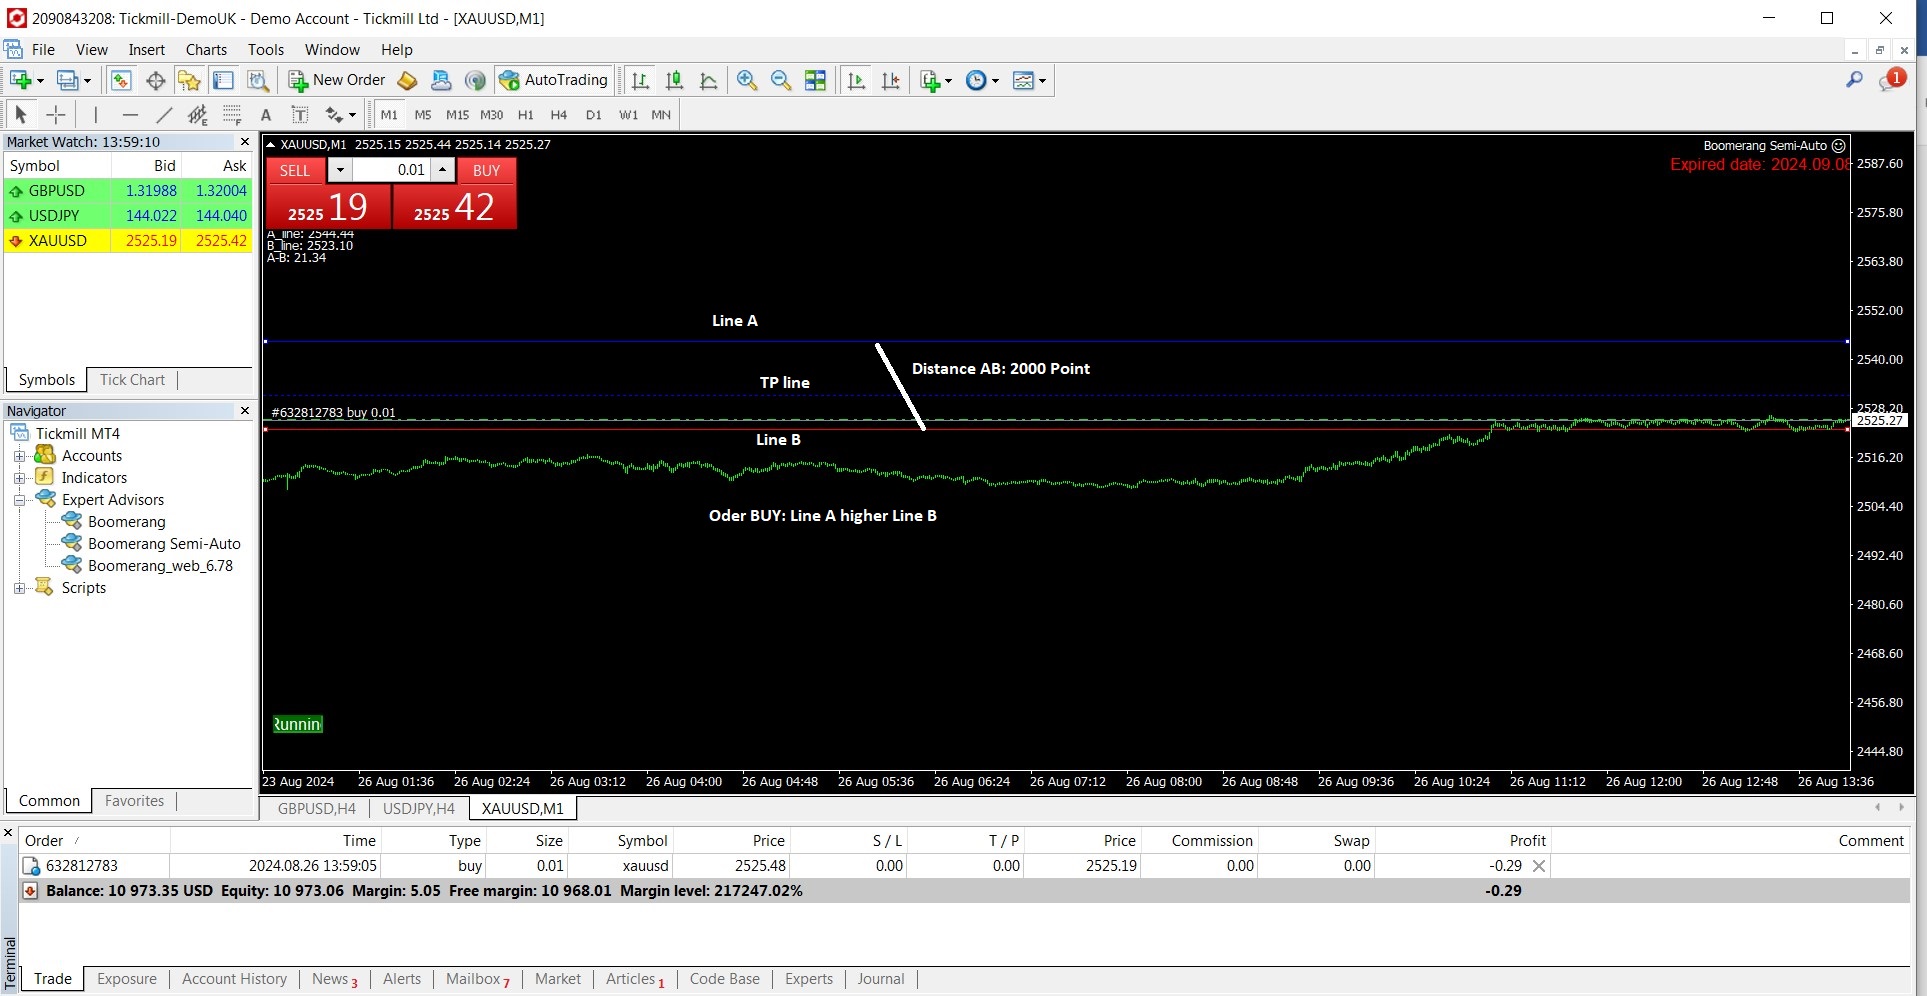Switch to D1 timeframe

[594, 114]
